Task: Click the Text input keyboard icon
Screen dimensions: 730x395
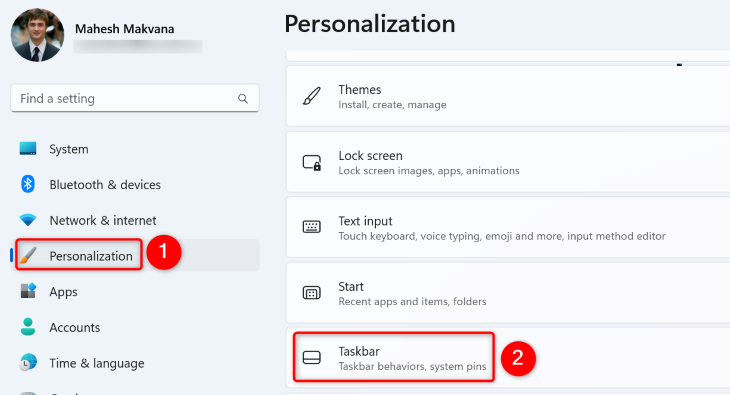Action: [311, 227]
